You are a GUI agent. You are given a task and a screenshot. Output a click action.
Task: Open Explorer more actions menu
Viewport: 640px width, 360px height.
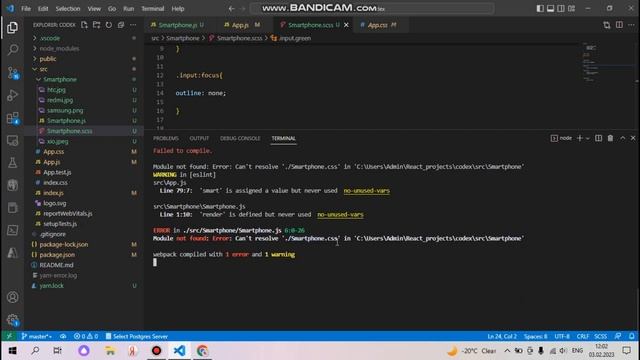(133, 25)
